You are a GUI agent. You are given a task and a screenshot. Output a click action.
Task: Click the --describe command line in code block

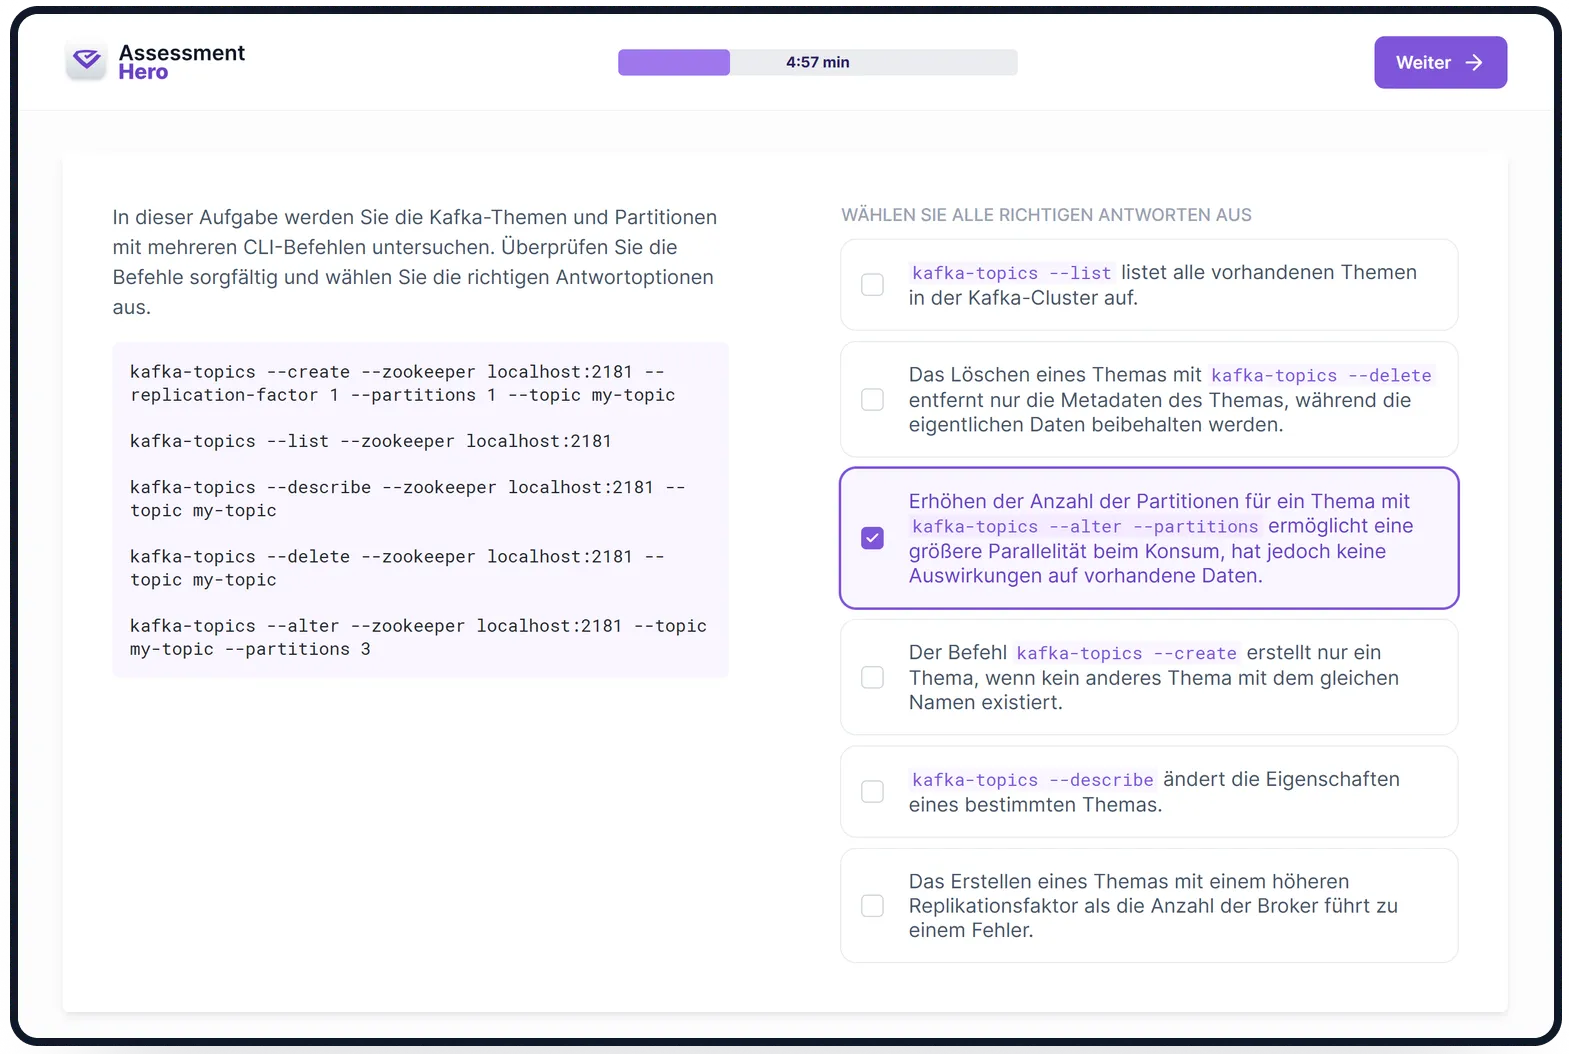[x=406, y=498]
